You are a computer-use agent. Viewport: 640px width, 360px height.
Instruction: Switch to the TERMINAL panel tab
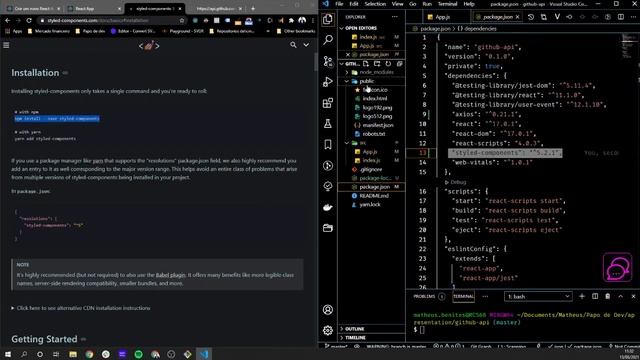pos(463,296)
